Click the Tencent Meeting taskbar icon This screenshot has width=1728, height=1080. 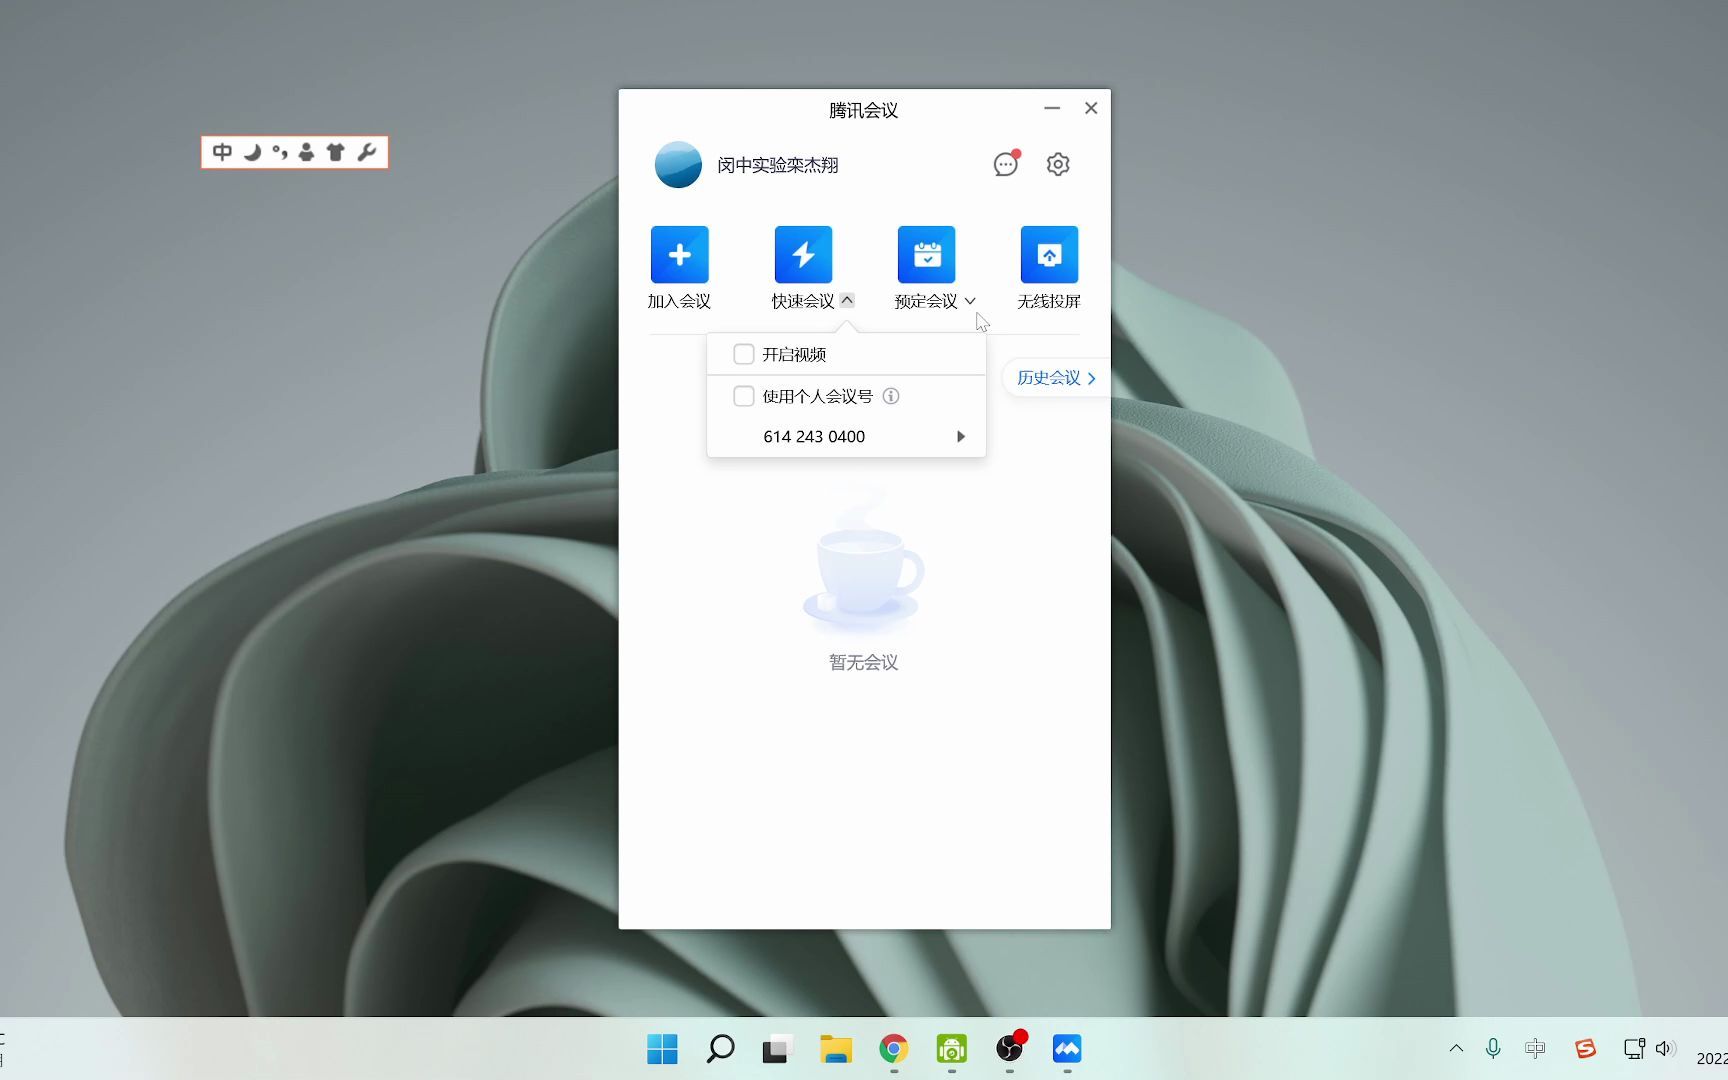point(1067,1049)
